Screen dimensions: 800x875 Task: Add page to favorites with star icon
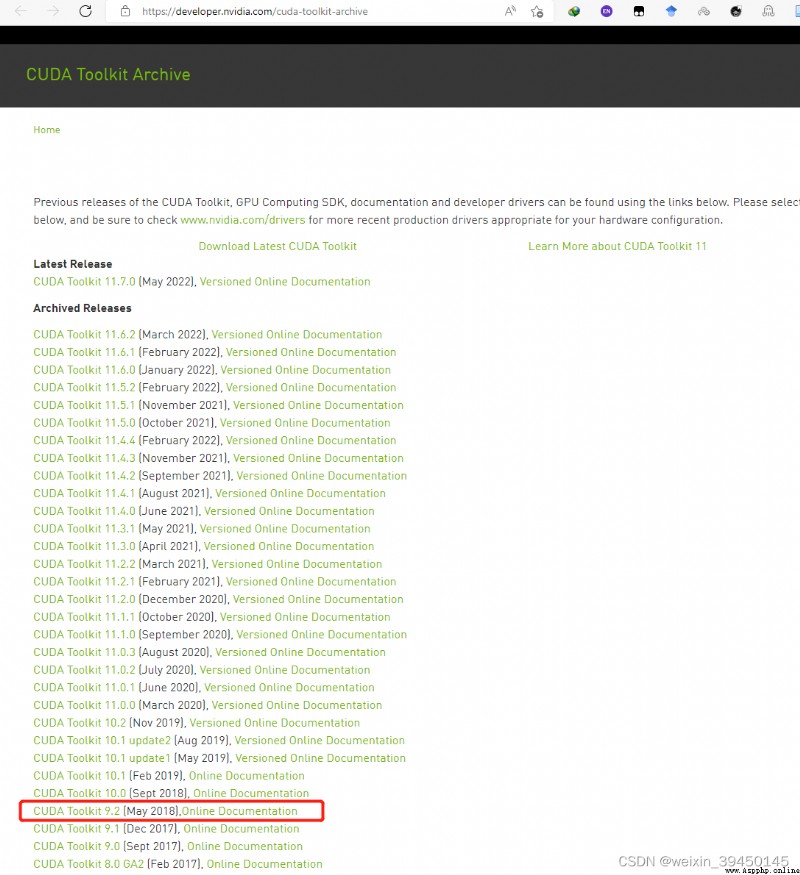[x=537, y=11]
